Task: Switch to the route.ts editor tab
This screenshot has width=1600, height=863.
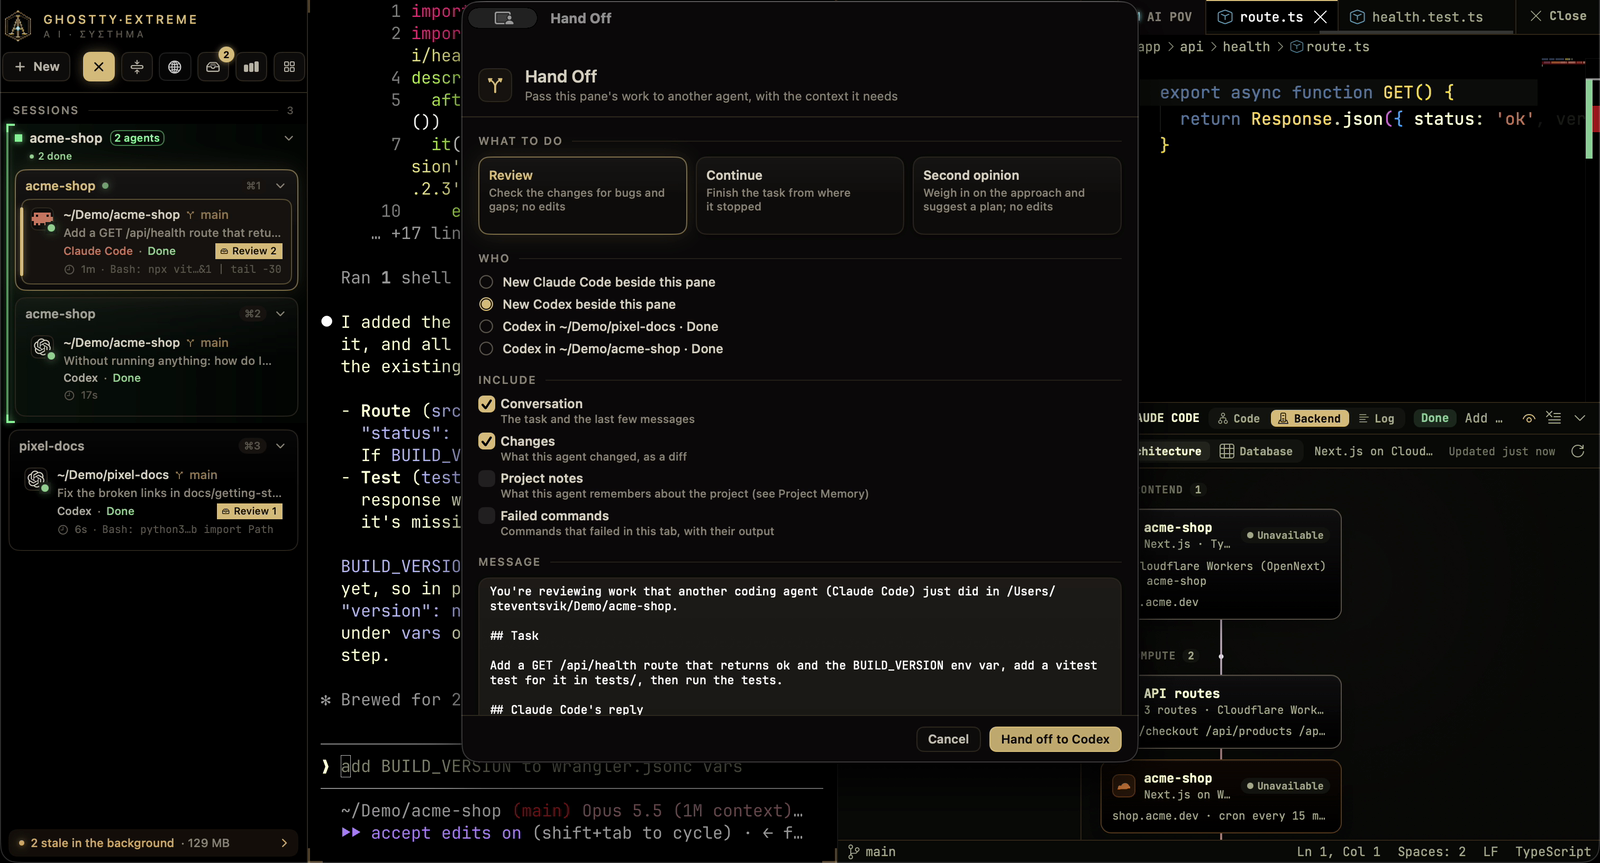Action: tap(1271, 17)
